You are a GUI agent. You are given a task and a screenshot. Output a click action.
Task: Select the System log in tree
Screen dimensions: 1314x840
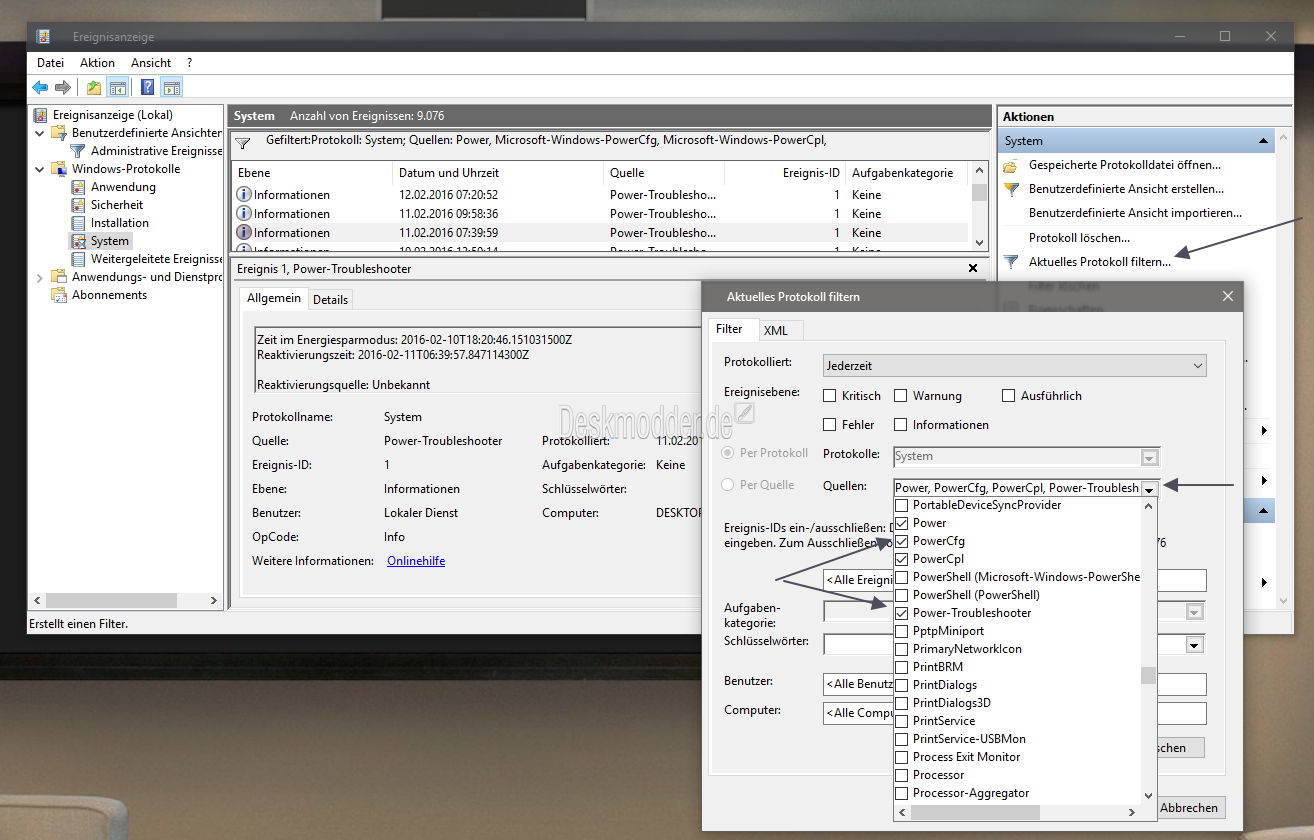pyautogui.click(x=109, y=241)
